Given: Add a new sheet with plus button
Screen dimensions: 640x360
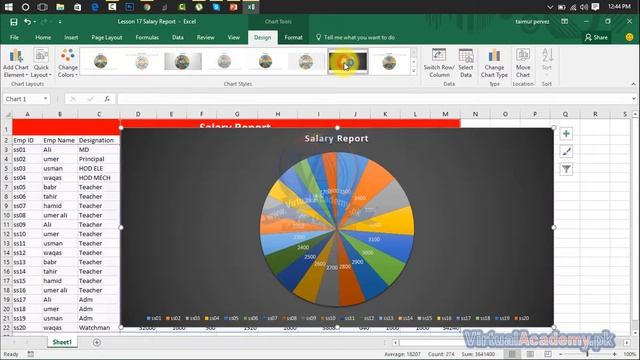Looking at the screenshot, I should [97, 342].
